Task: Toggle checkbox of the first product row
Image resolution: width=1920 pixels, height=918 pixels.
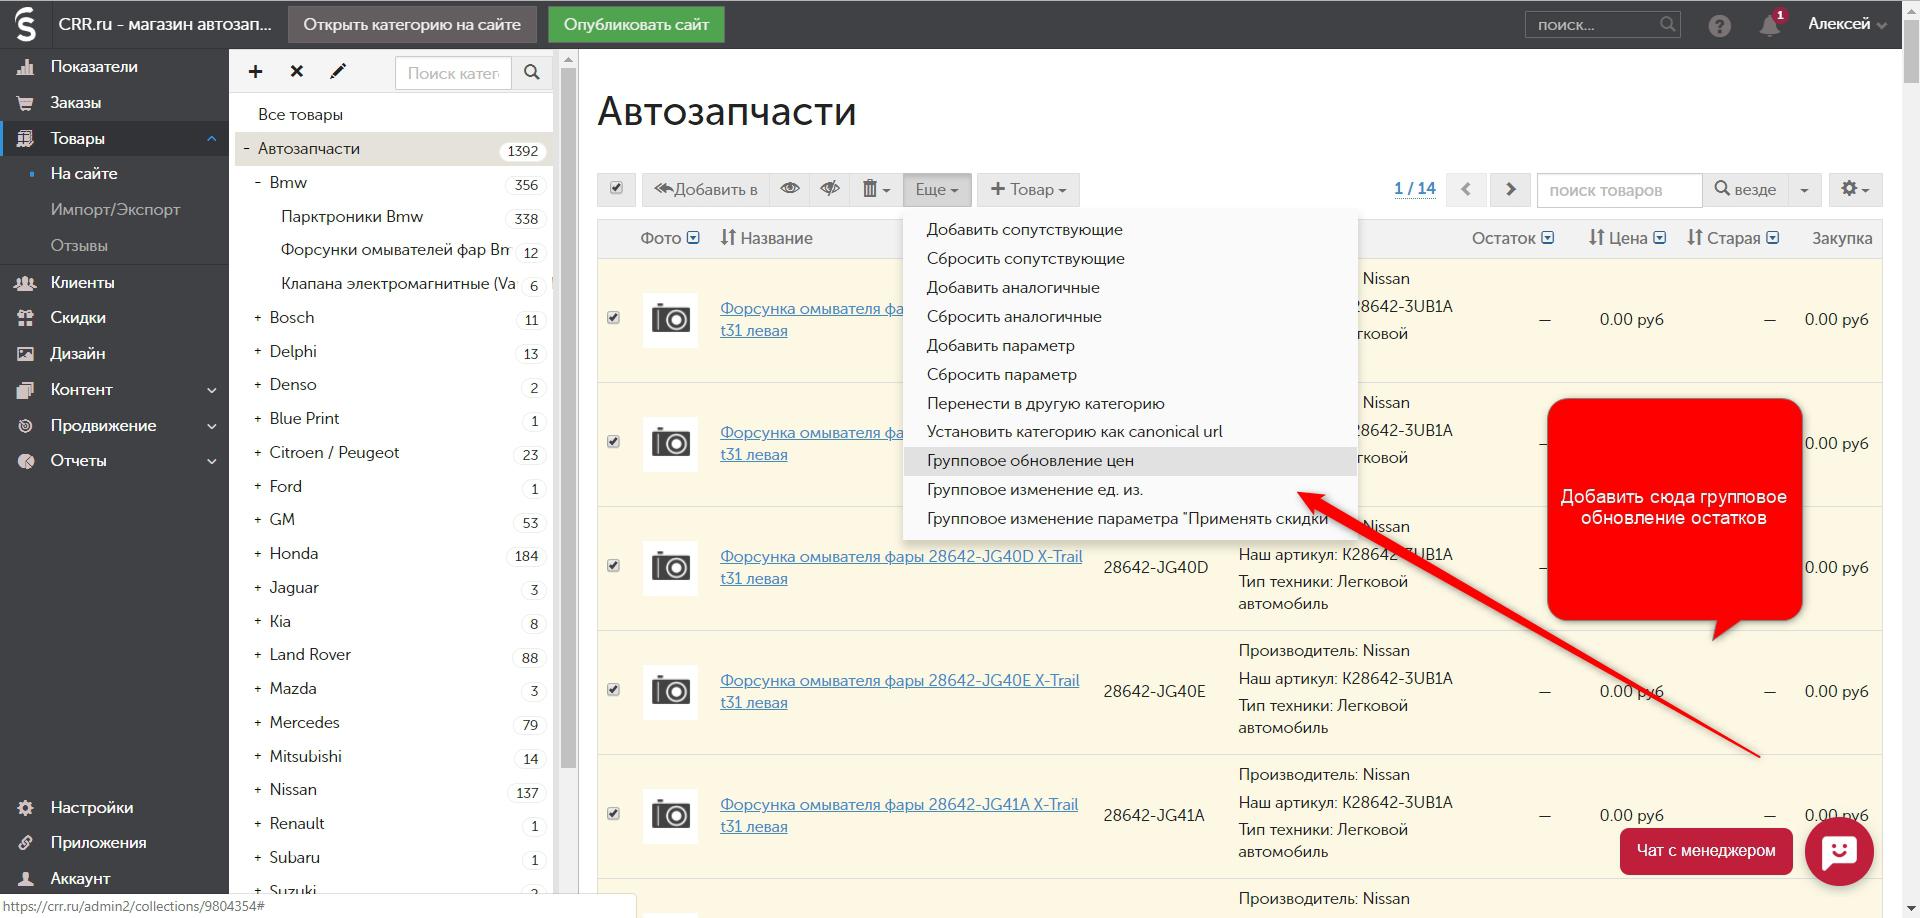Action: (x=613, y=318)
